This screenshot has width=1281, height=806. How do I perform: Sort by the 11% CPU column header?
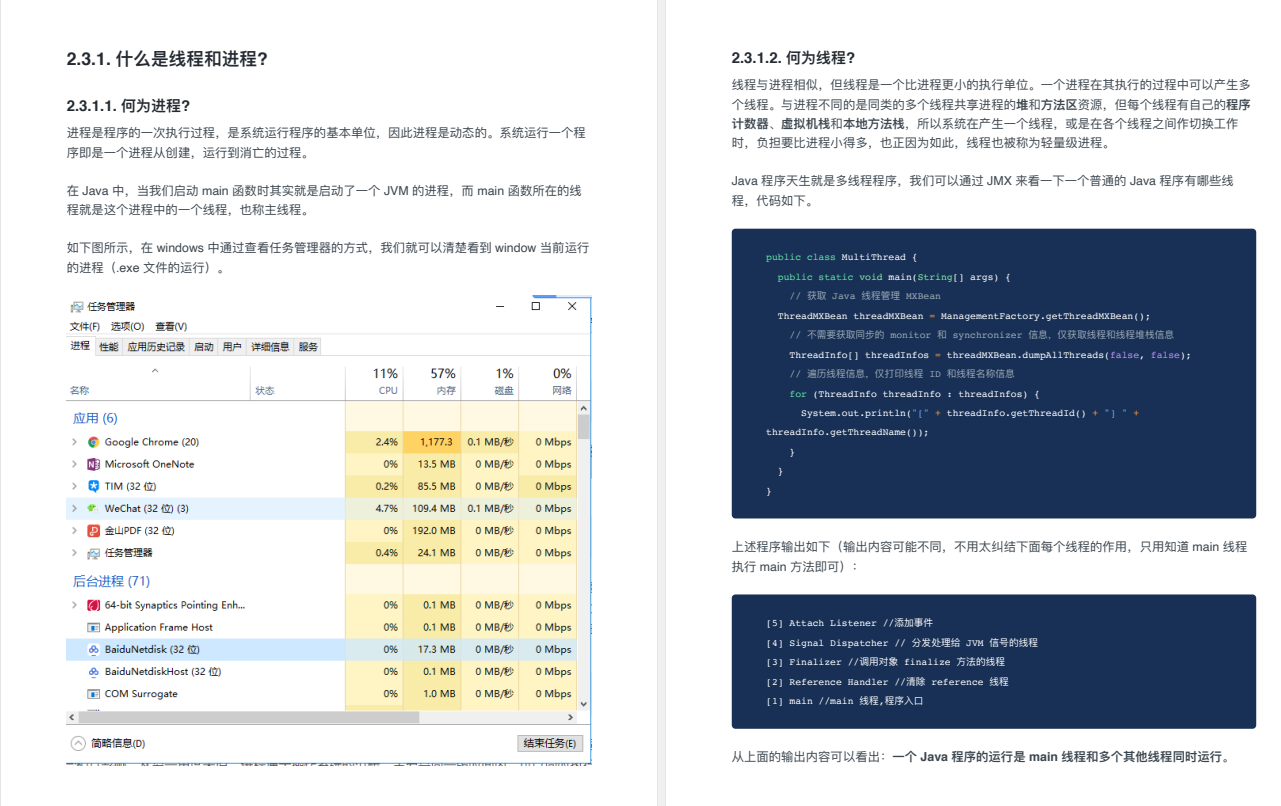pyautogui.click(x=373, y=381)
